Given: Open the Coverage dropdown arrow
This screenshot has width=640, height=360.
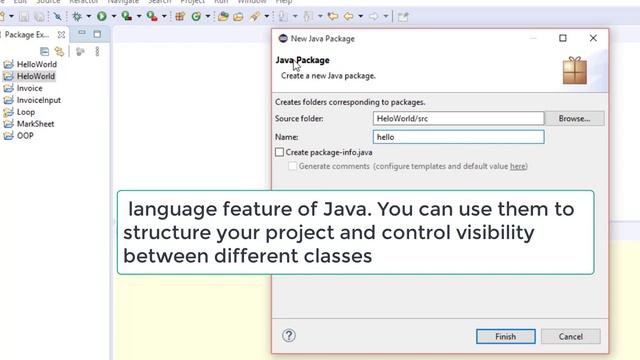Looking at the screenshot, I should point(139,16).
